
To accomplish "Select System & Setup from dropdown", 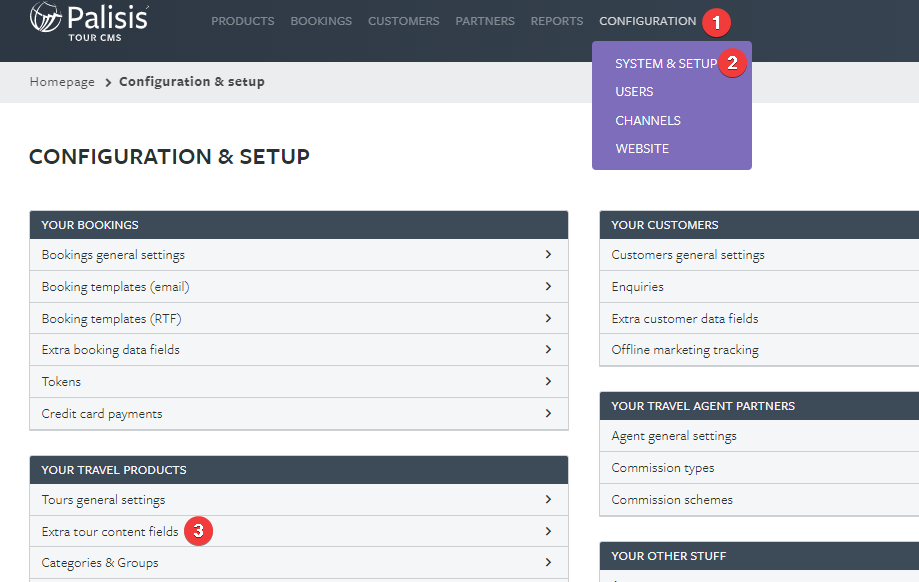I will [x=666, y=63].
